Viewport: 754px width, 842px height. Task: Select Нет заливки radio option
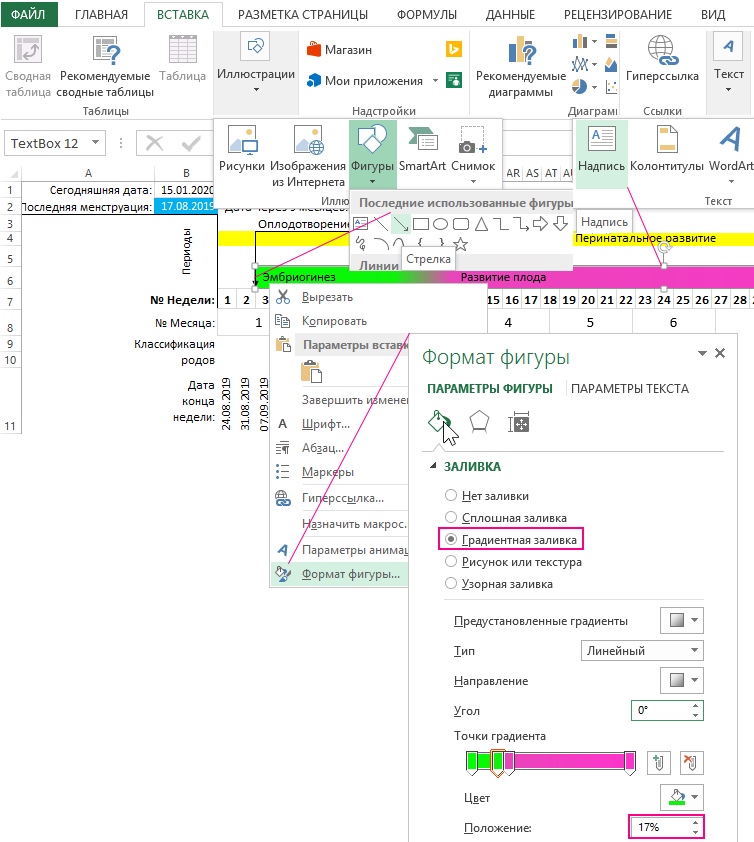pyautogui.click(x=451, y=495)
